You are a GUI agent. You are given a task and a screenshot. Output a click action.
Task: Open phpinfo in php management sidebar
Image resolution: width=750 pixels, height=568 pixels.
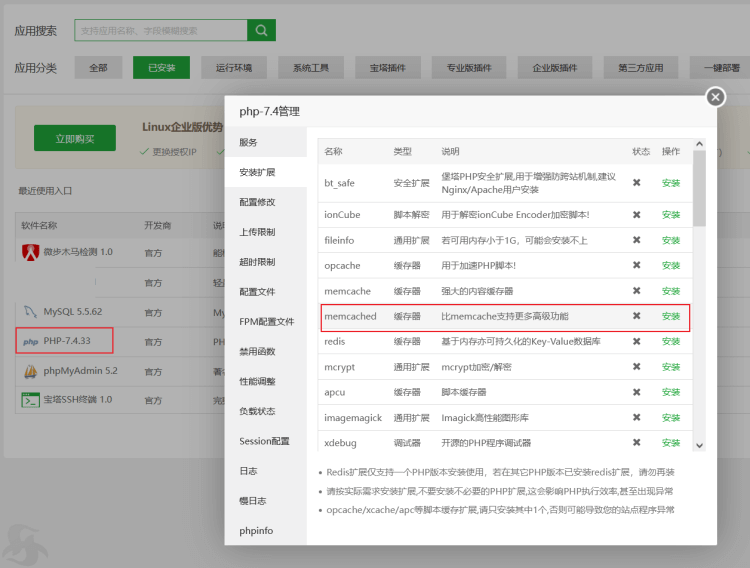click(265, 531)
